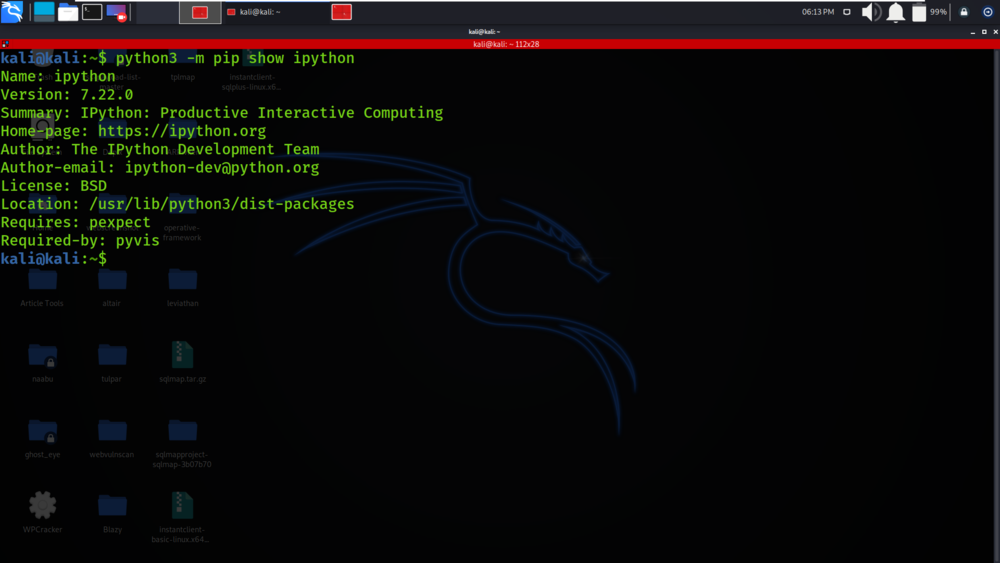Click the Requires: pexpect line

pos(75,223)
